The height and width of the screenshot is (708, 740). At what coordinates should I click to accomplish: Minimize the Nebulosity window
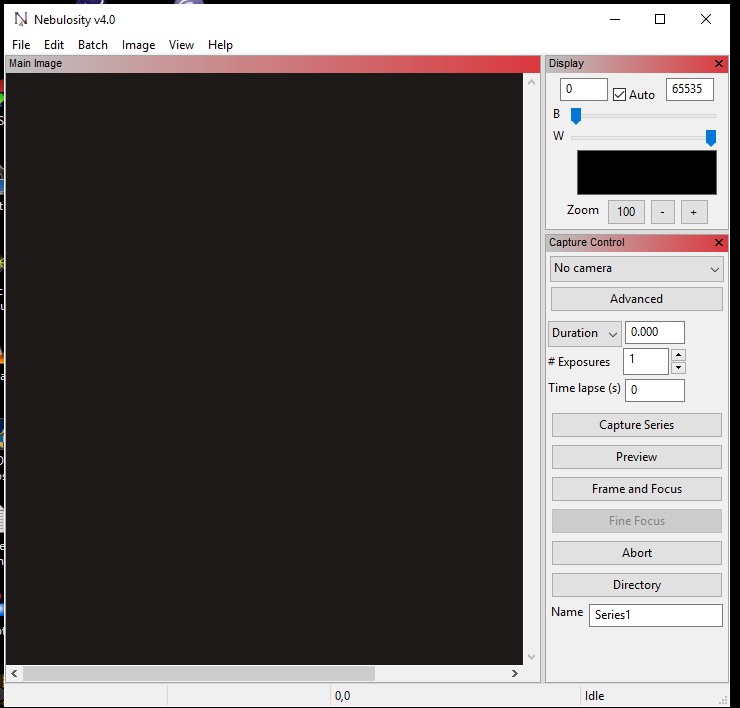(x=614, y=19)
